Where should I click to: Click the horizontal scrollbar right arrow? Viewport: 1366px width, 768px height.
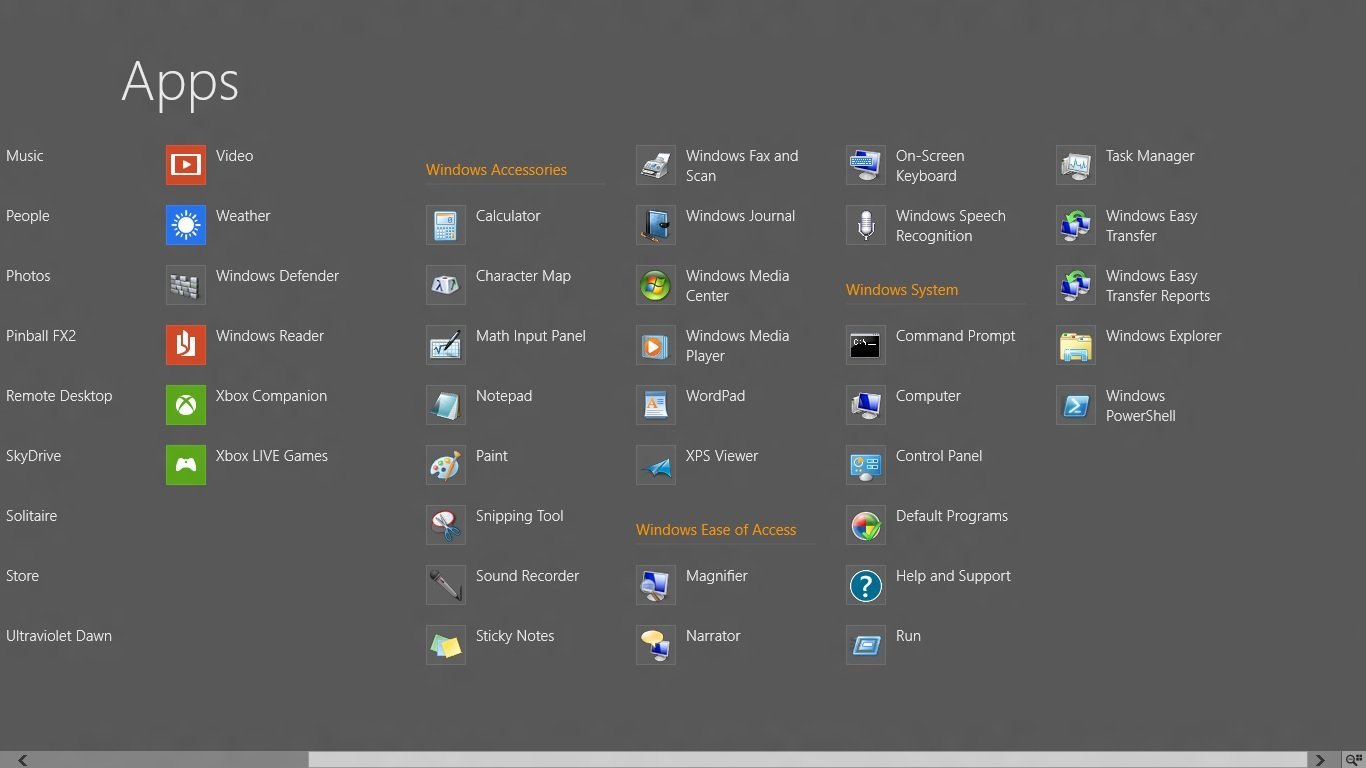[1320, 760]
